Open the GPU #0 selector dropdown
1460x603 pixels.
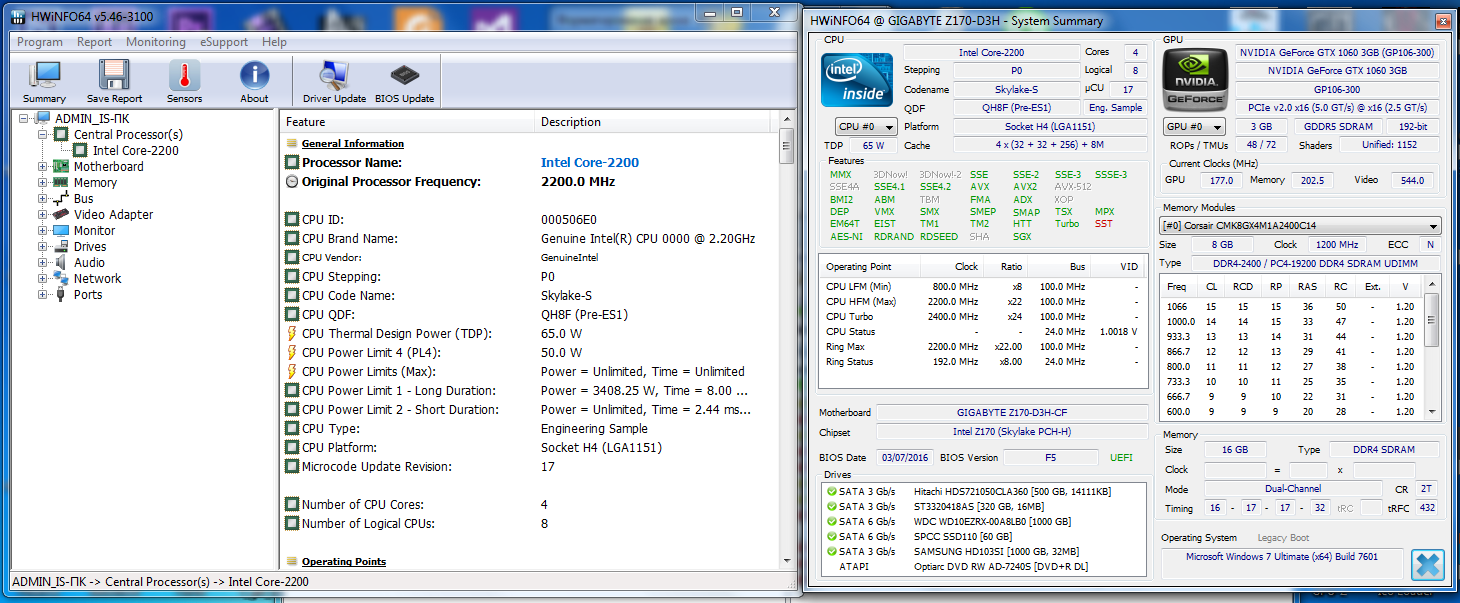1194,127
